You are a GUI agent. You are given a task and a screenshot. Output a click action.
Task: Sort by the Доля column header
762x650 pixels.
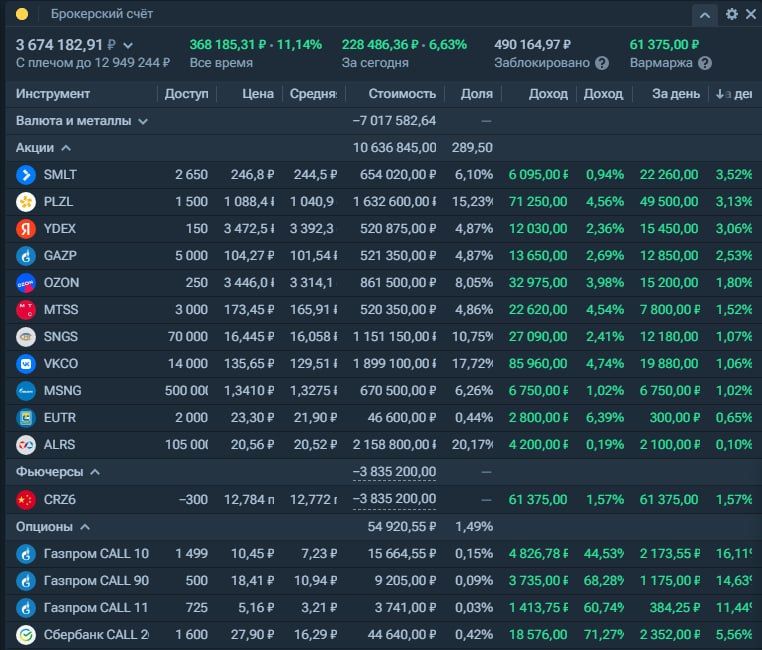point(477,94)
